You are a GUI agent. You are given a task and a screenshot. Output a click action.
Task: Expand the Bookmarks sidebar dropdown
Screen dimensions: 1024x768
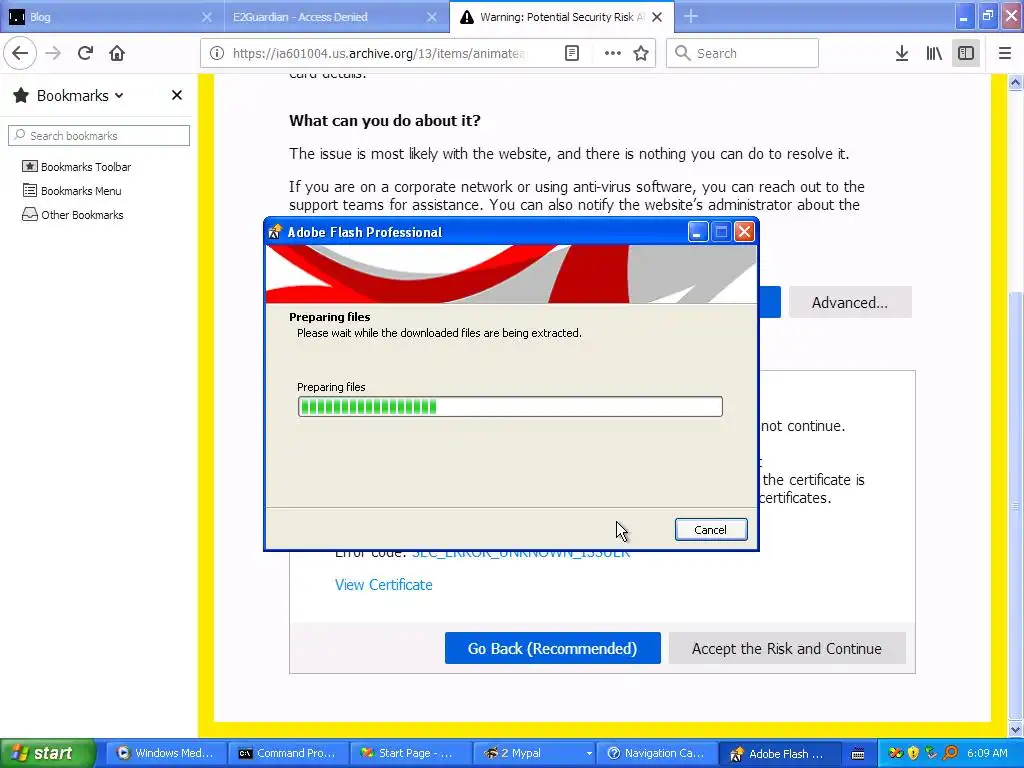[119, 95]
